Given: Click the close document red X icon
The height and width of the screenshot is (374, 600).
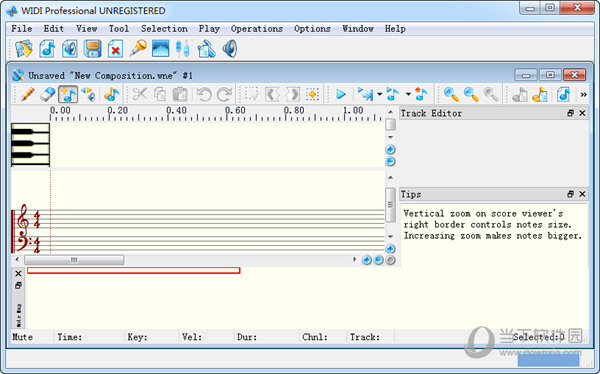Looking at the screenshot, I should tap(115, 49).
